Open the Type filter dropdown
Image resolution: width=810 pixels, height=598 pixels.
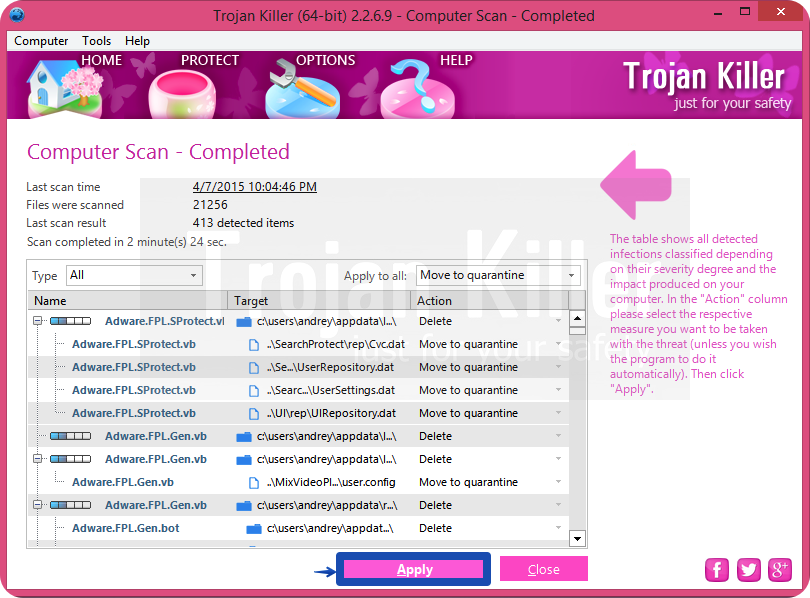(134, 275)
